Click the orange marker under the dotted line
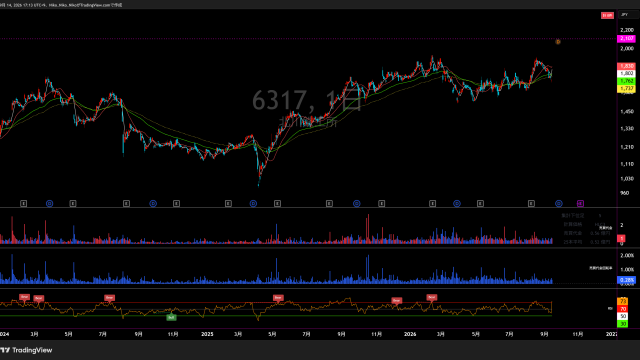Viewport: 640px width, 360px height. click(x=558, y=42)
